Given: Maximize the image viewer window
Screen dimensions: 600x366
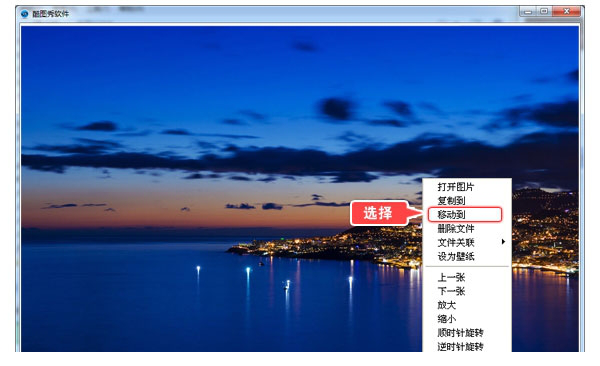Looking at the screenshot, I should pyautogui.click(x=544, y=11).
